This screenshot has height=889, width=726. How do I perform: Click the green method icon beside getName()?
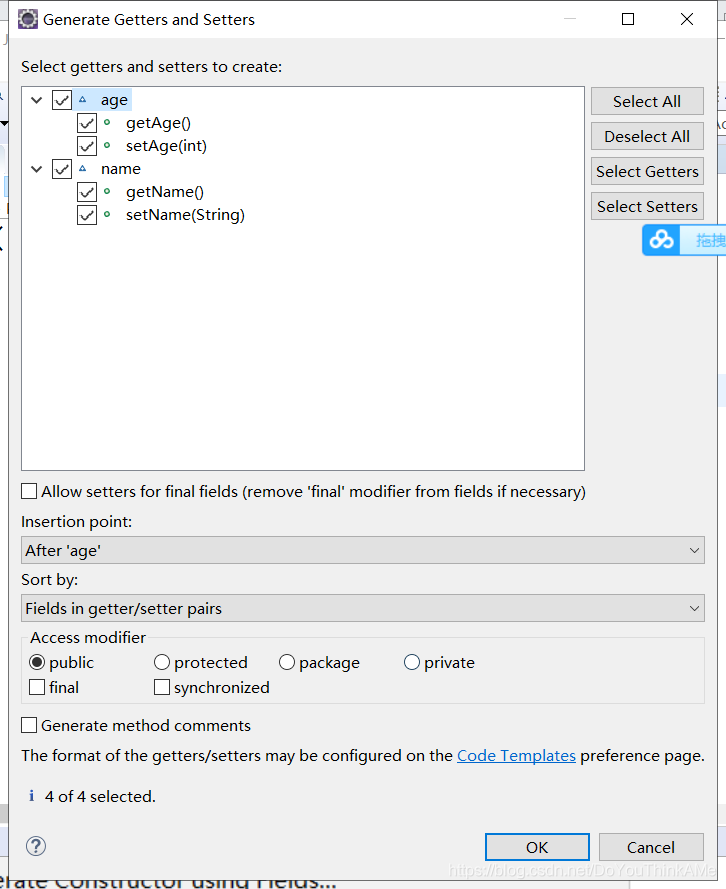tap(107, 192)
